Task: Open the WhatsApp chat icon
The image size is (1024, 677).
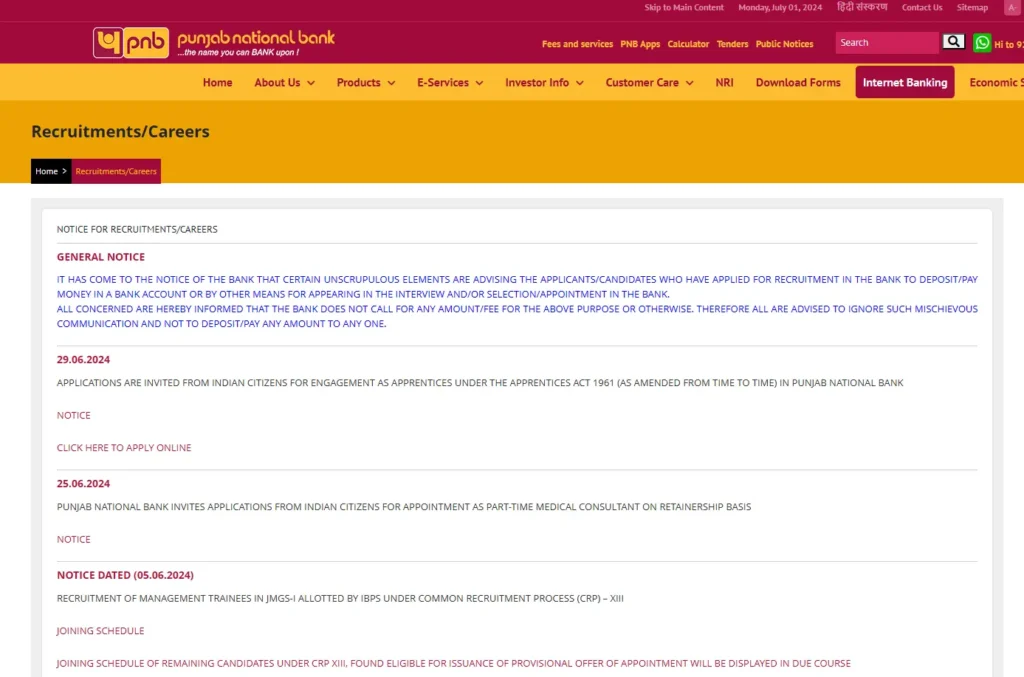Action: click(982, 43)
